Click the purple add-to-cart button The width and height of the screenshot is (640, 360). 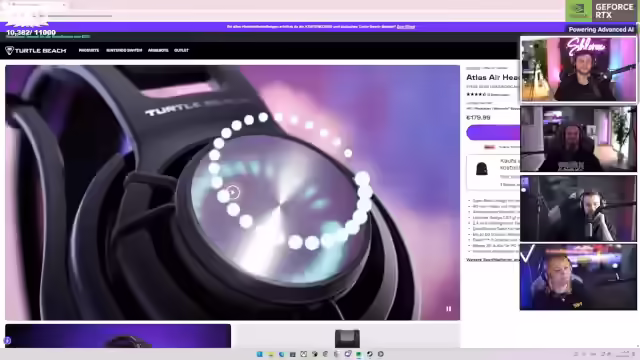[493, 133]
